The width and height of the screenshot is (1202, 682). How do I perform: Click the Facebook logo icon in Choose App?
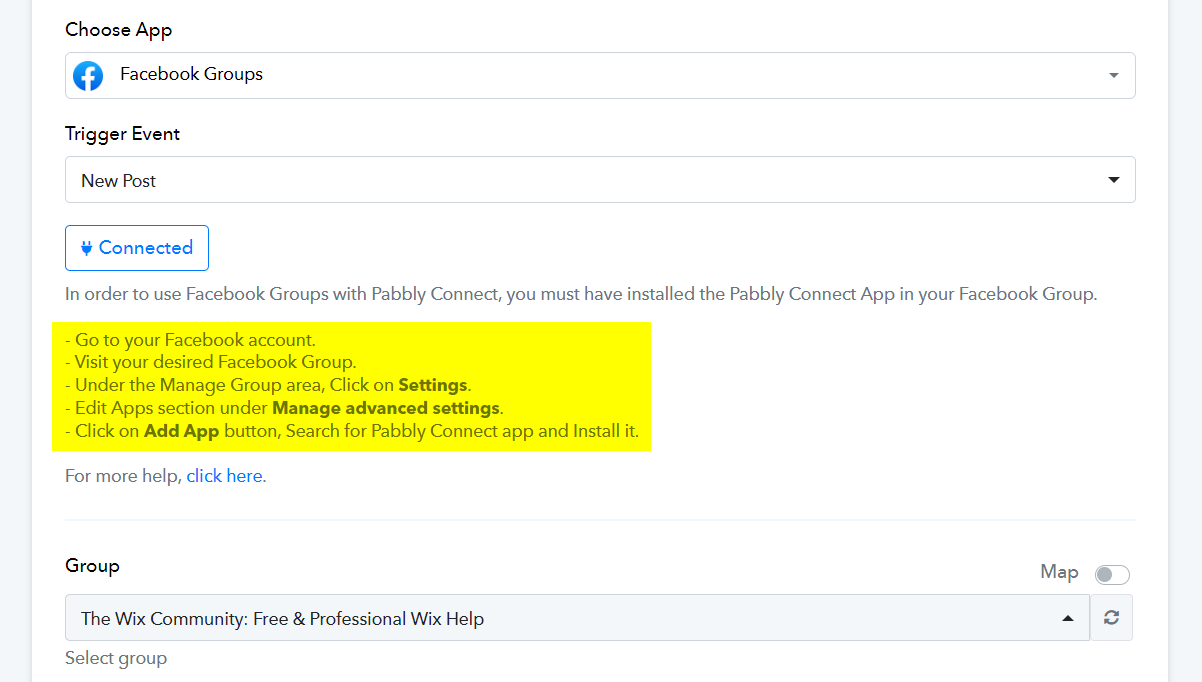point(88,75)
